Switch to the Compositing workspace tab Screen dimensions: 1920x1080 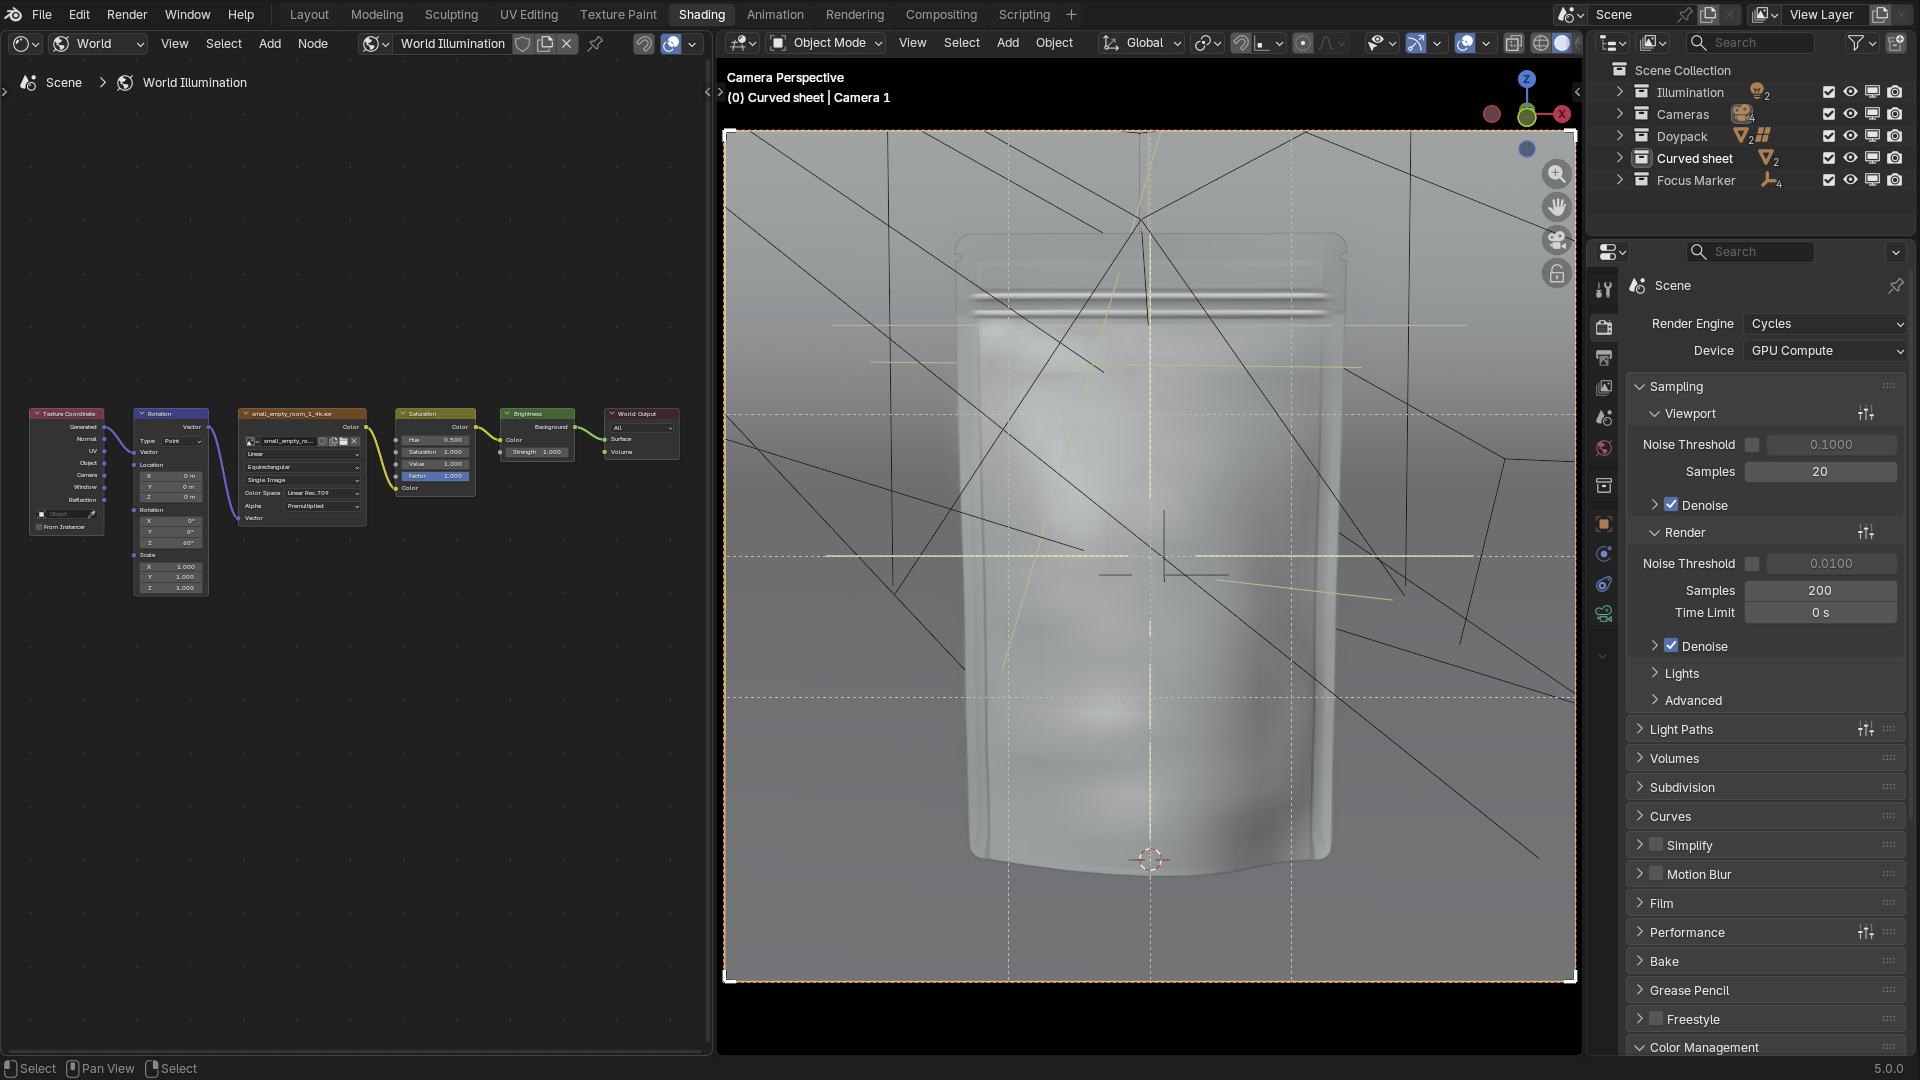(x=940, y=15)
